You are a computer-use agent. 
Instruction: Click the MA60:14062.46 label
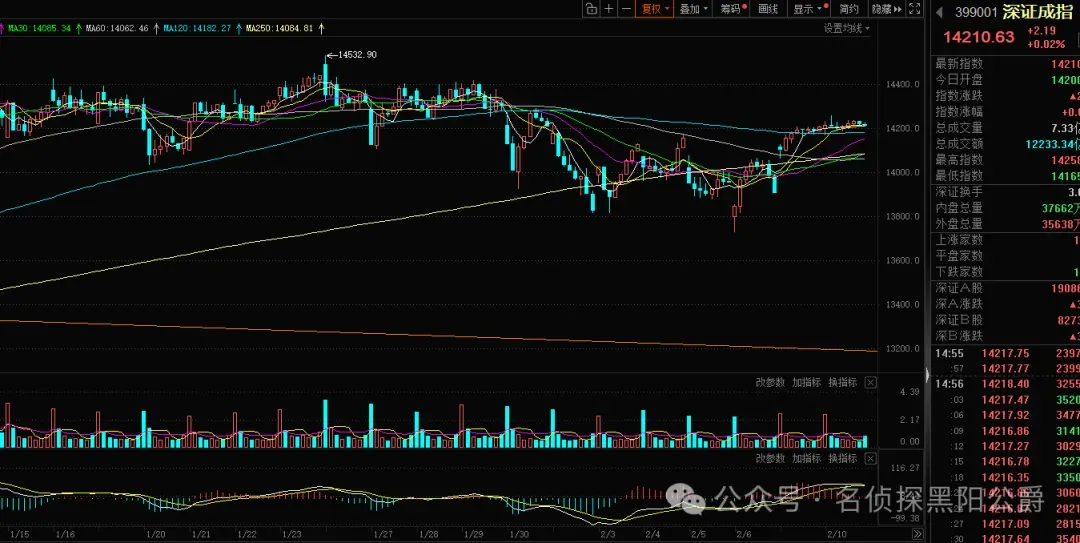pos(118,28)
